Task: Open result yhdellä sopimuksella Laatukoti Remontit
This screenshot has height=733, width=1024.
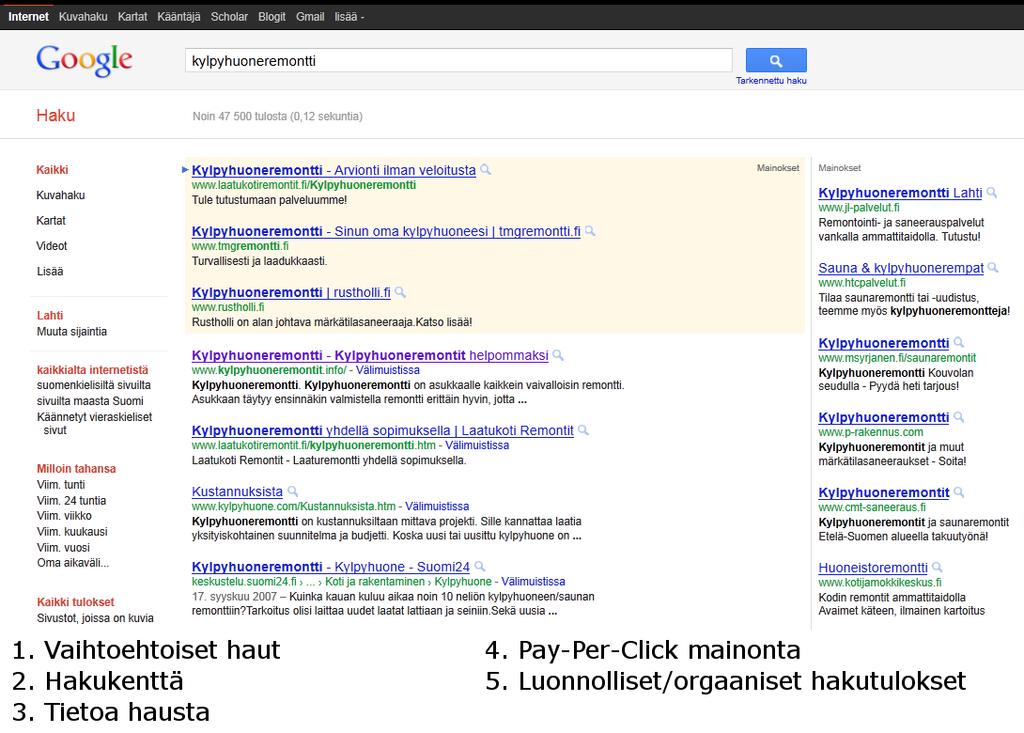Action: click(x=383, y=431)
